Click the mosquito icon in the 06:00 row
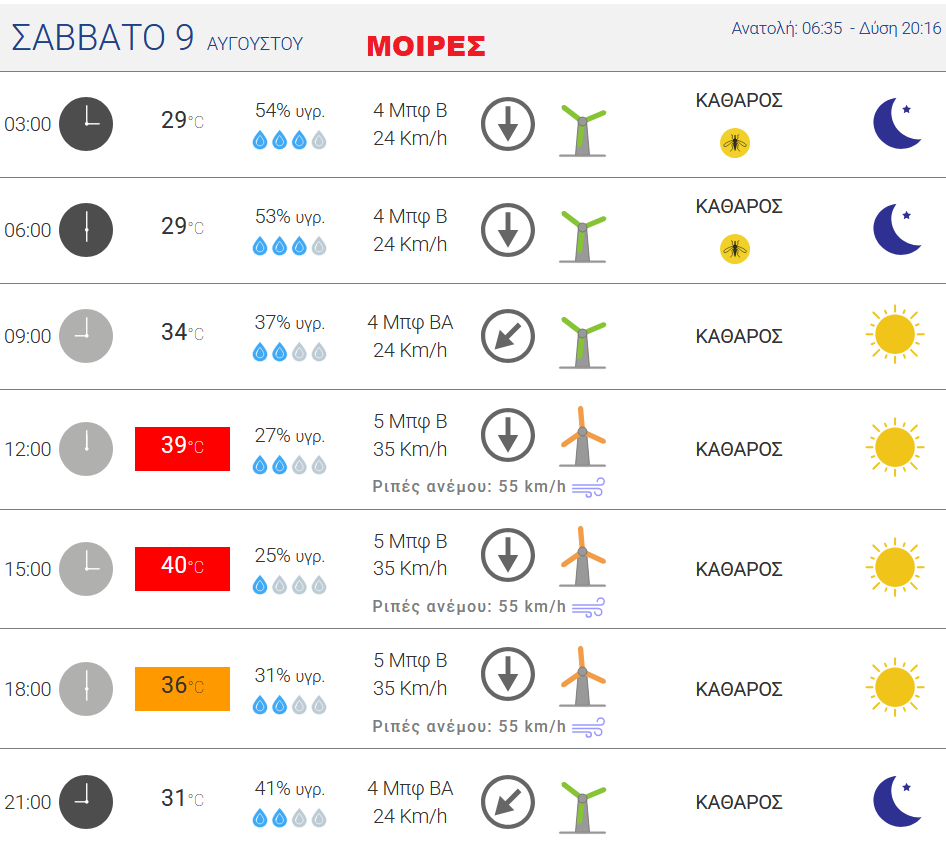Screen dimensions: 946x854 [x=735, y=249]
